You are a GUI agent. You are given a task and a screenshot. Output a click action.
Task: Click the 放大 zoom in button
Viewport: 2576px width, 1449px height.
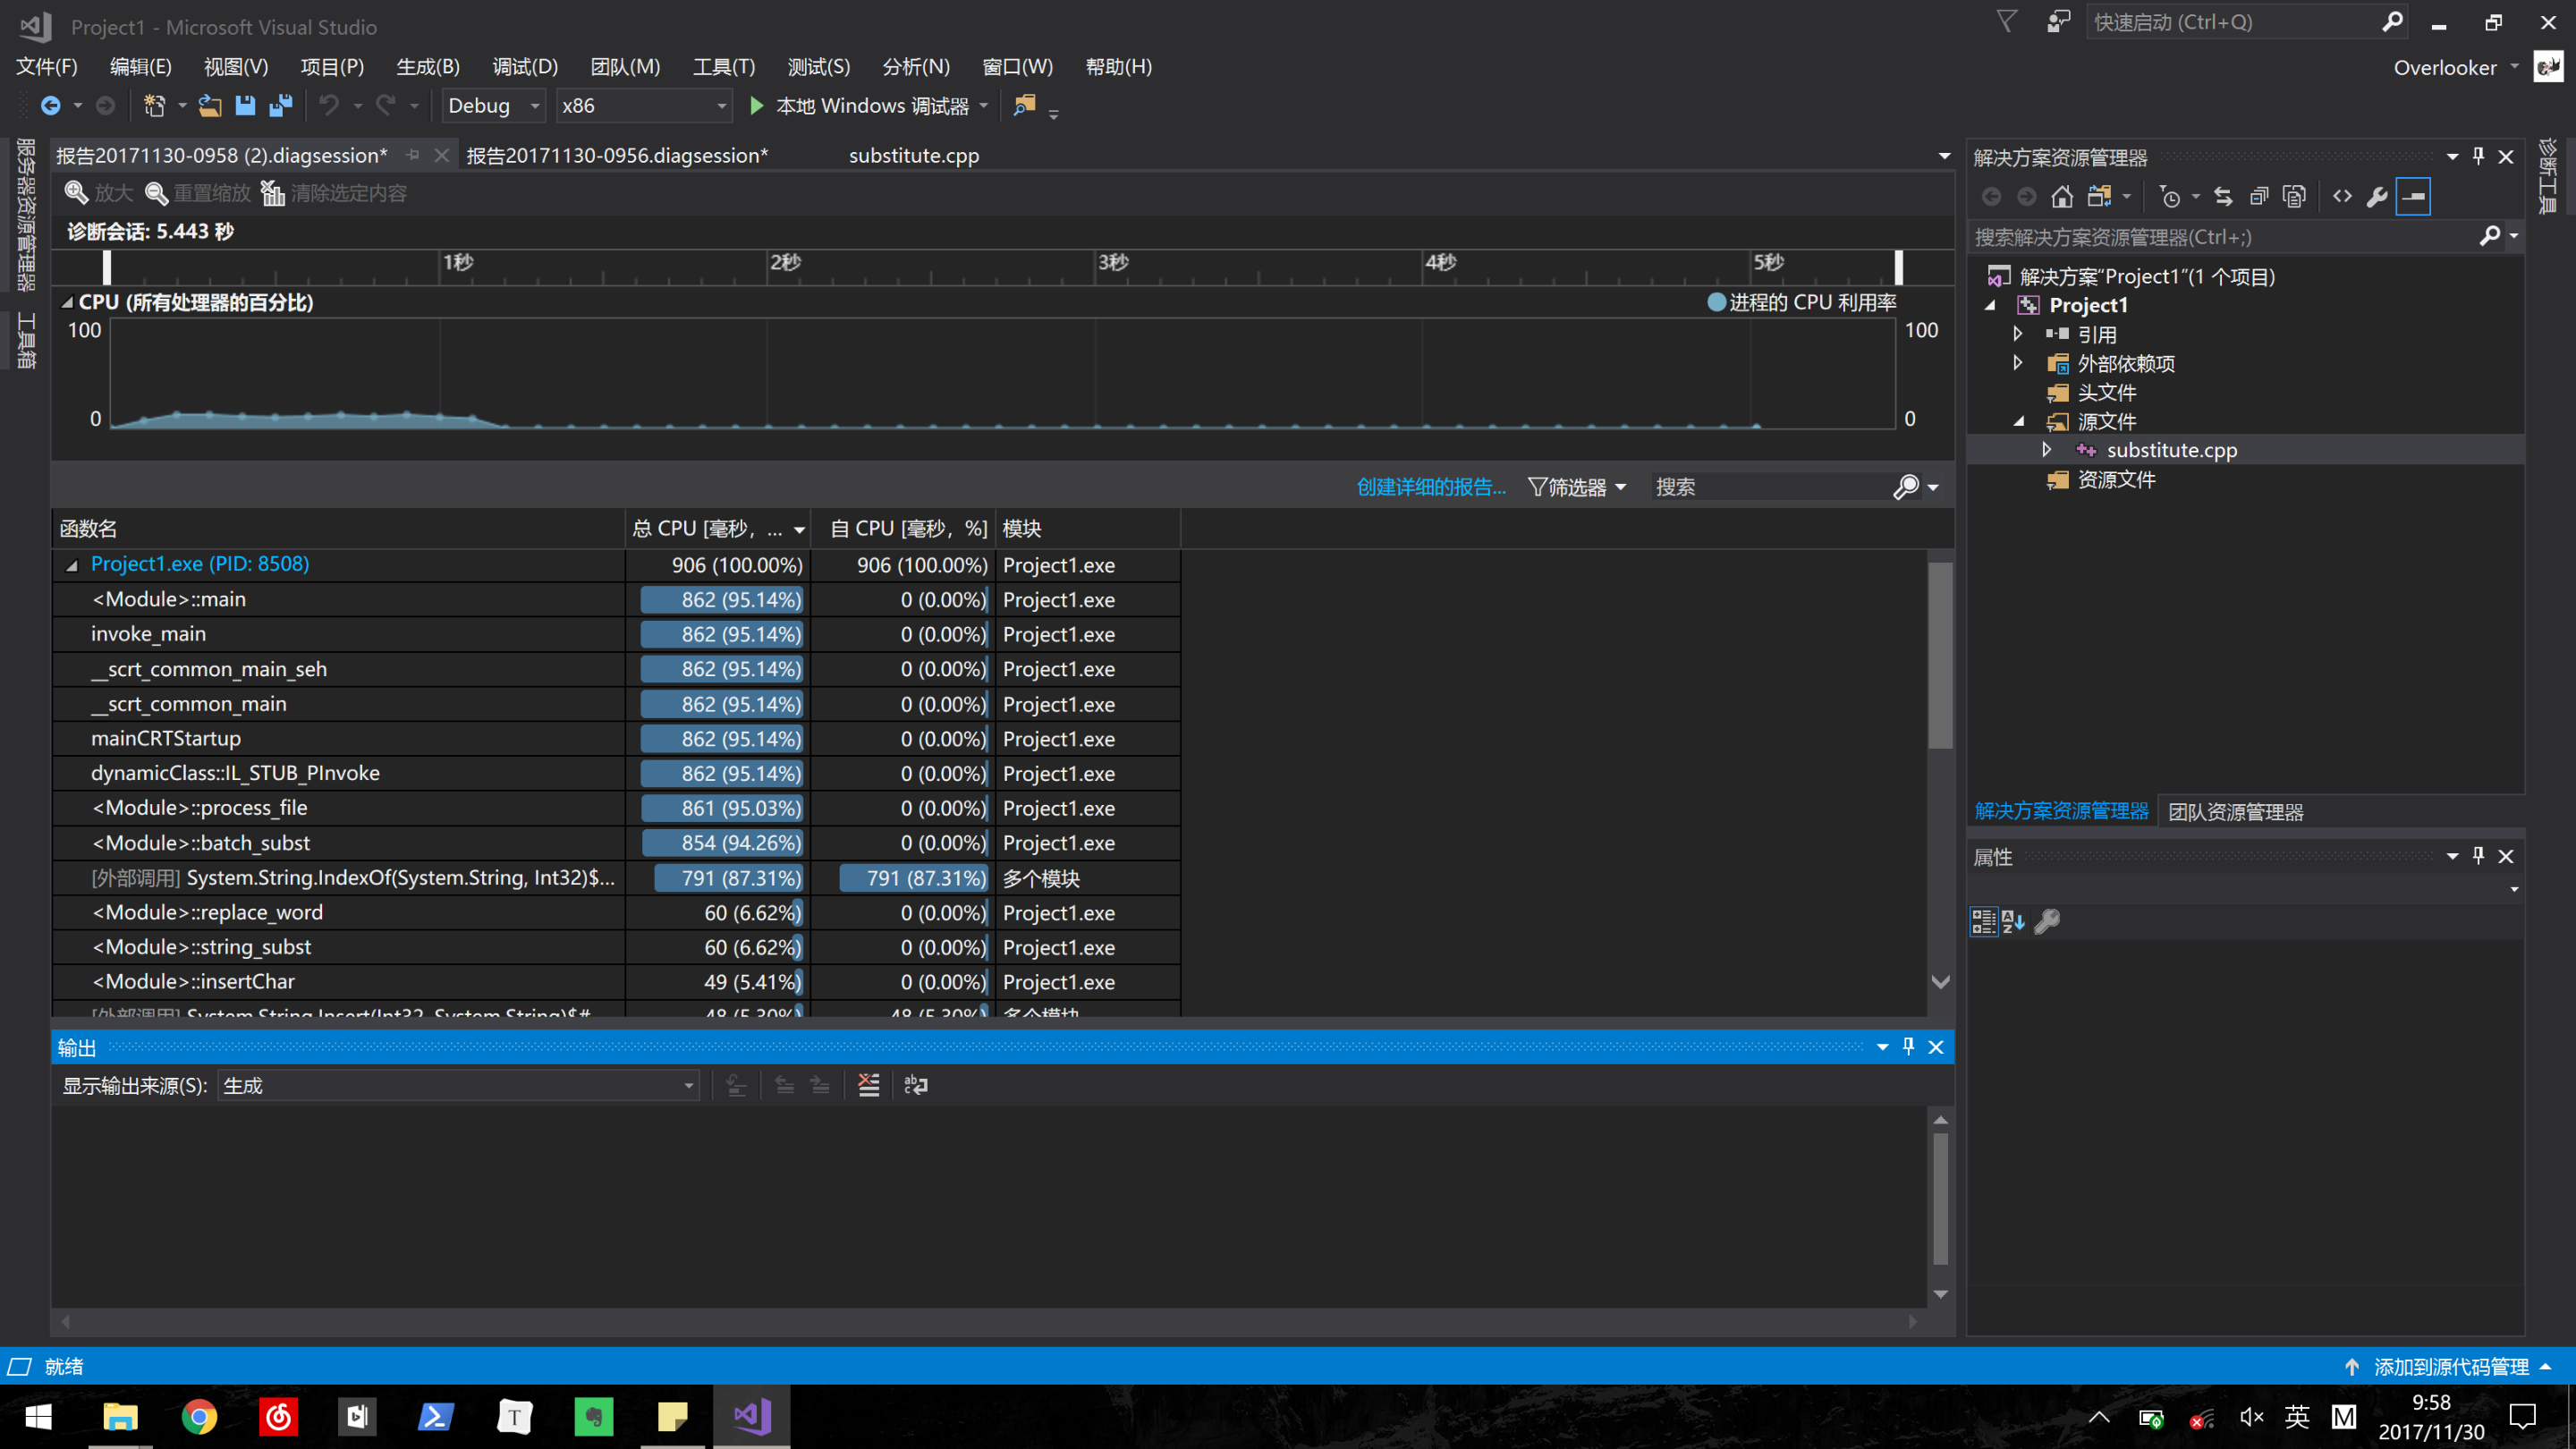point(98,193)
